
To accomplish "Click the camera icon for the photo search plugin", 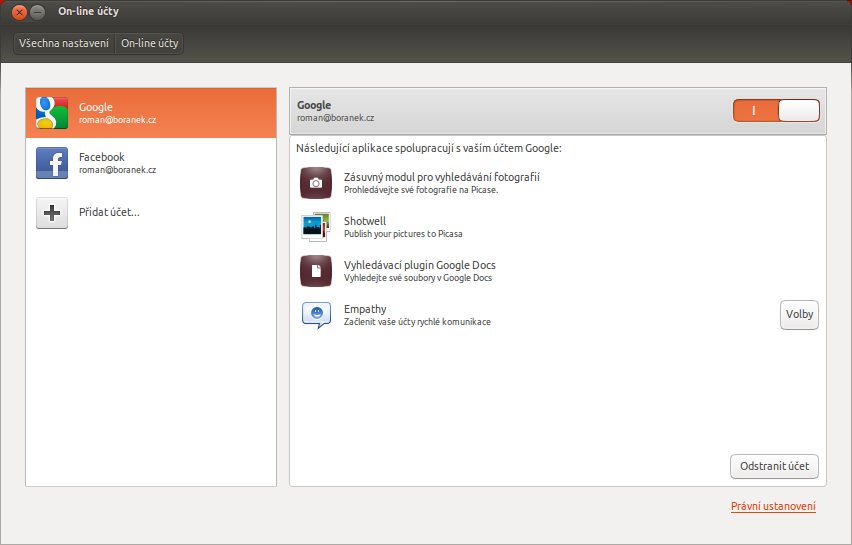I will 316,183.
